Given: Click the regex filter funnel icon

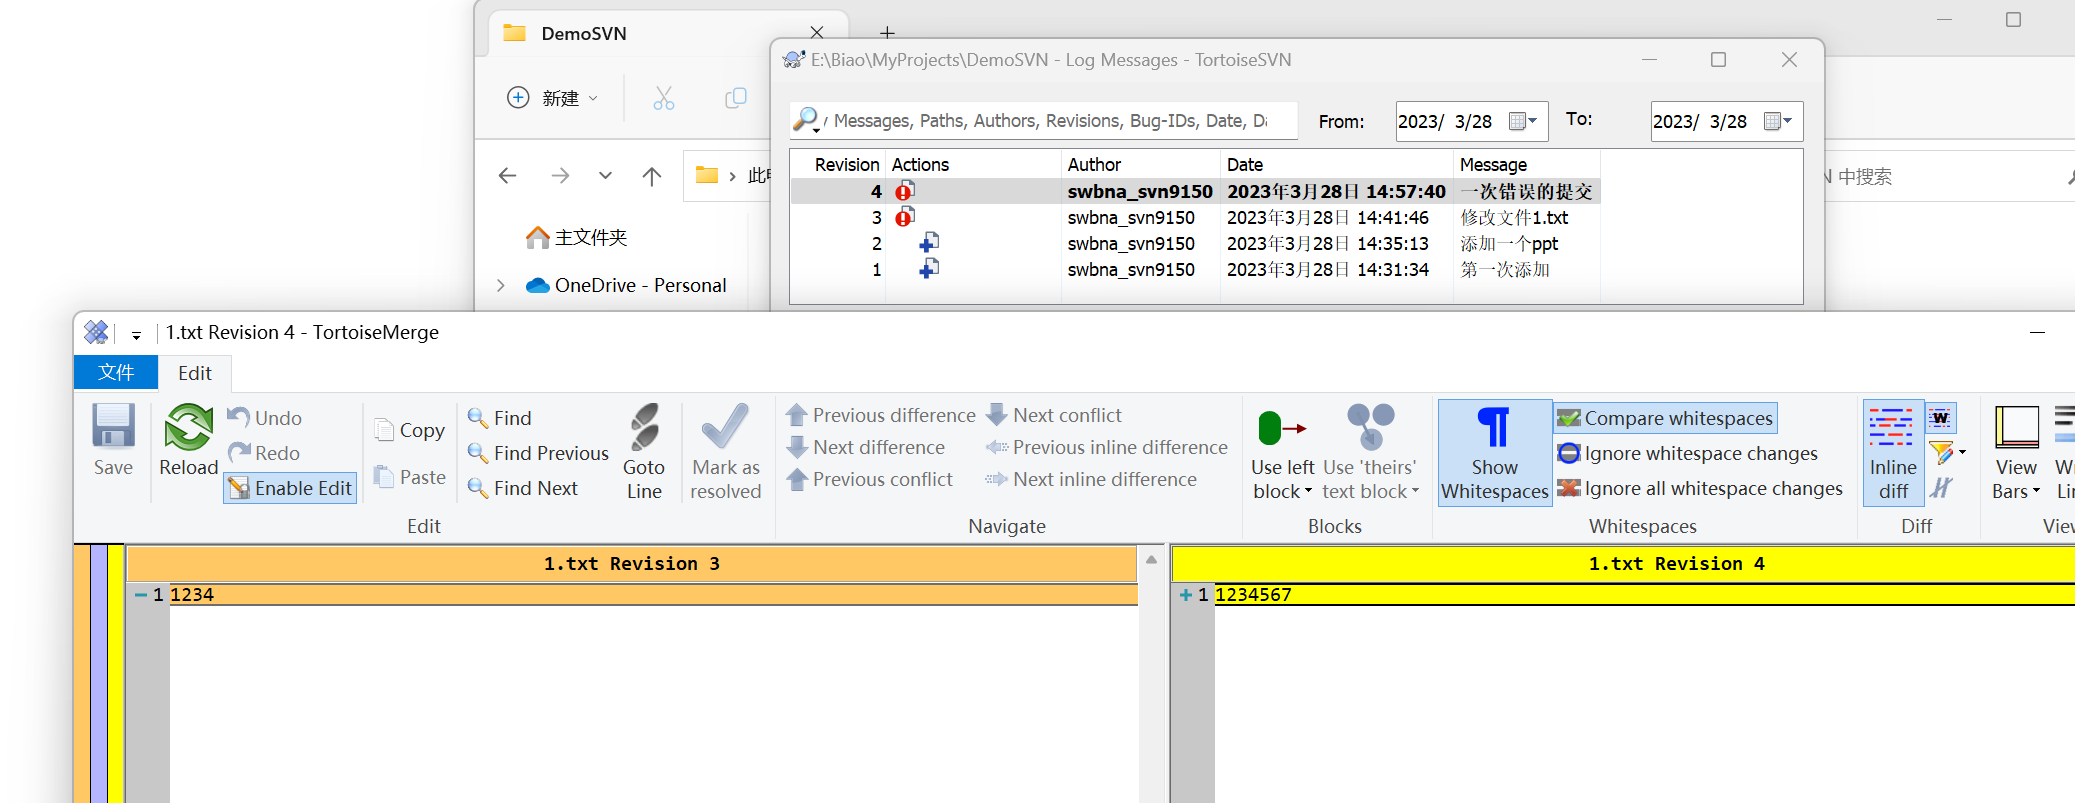Looking at the screenshot, I should (x=1941, y=453).
